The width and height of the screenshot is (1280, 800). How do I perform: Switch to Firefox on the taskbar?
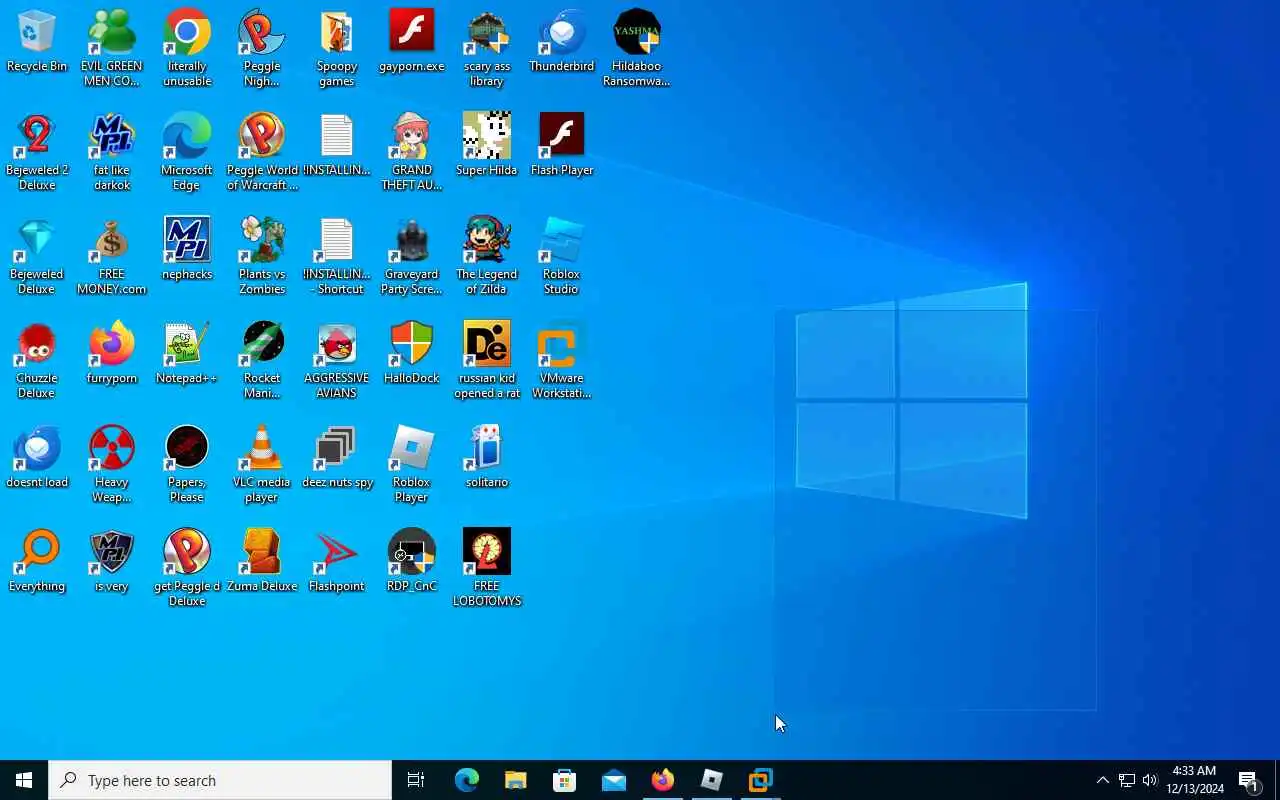pos(662,780)
